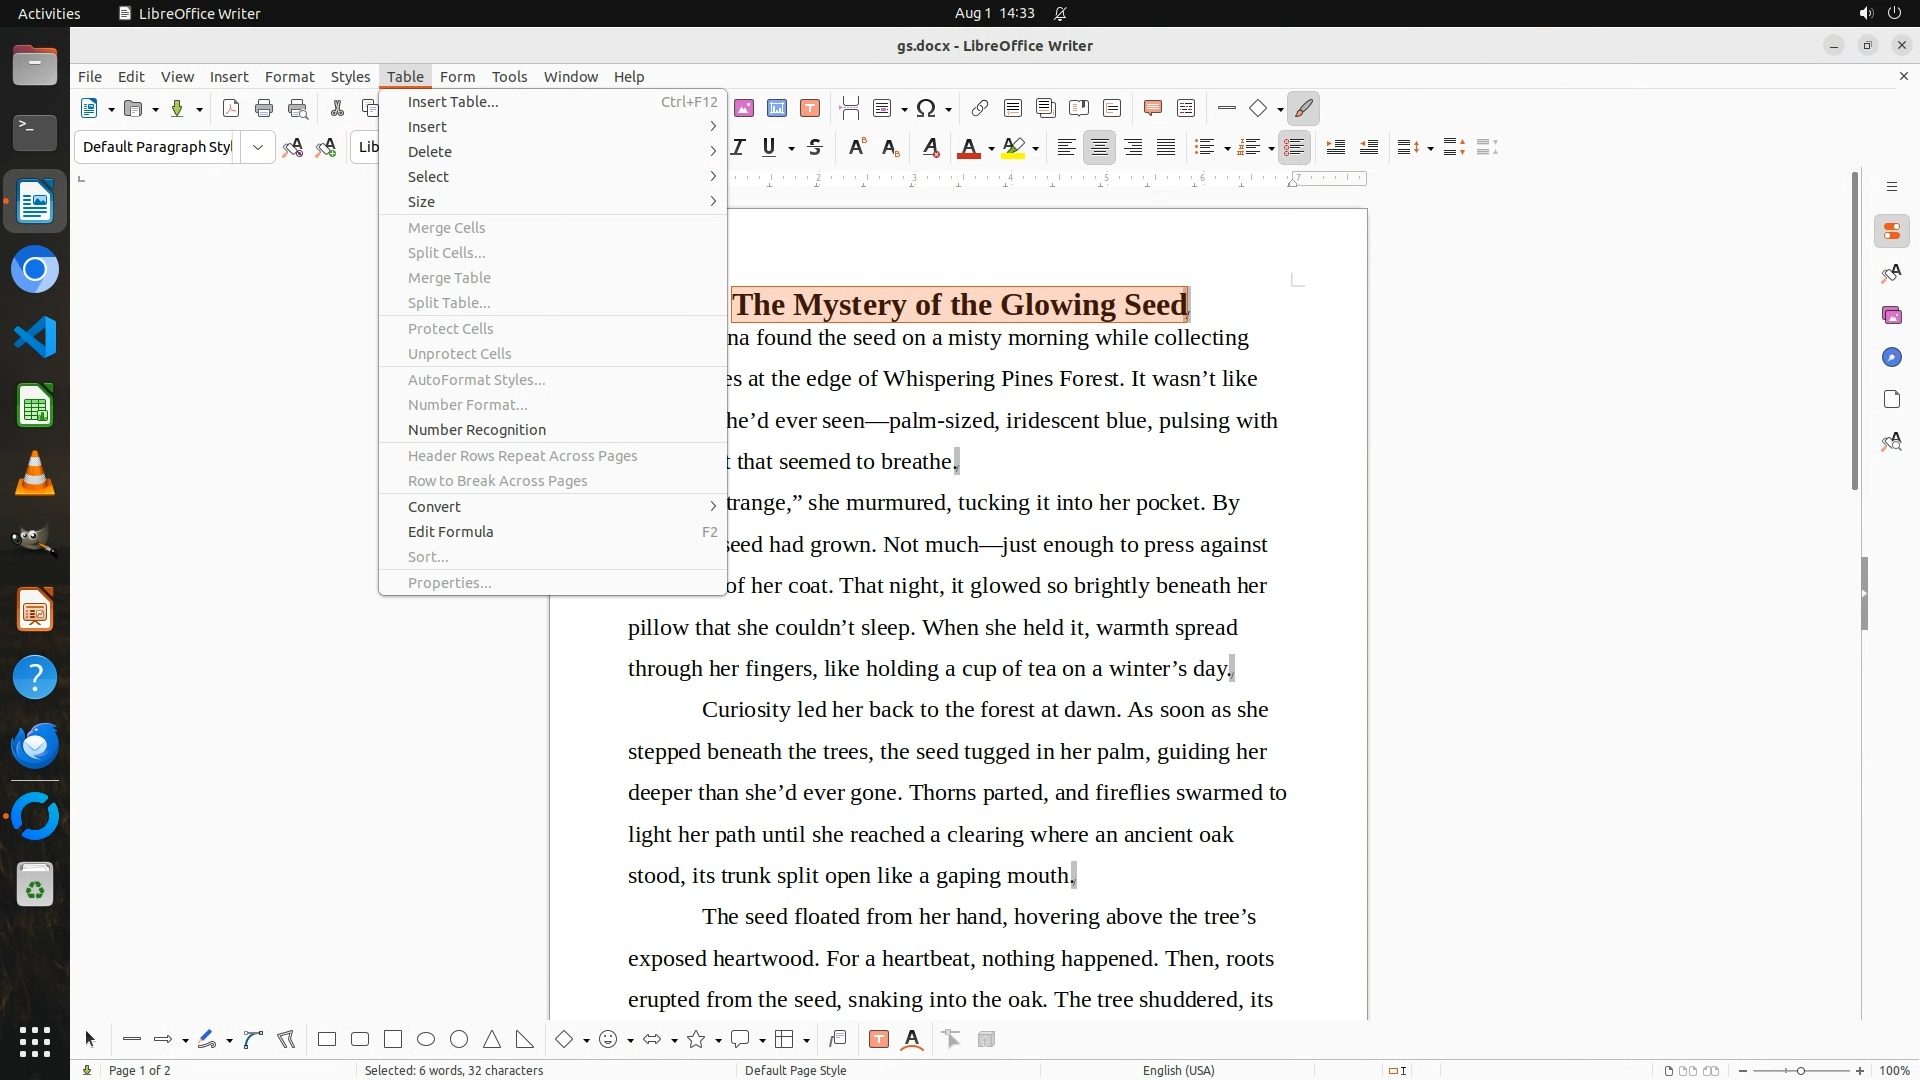Click the Insert Fontwork text icon

[x=912, y=1039]
